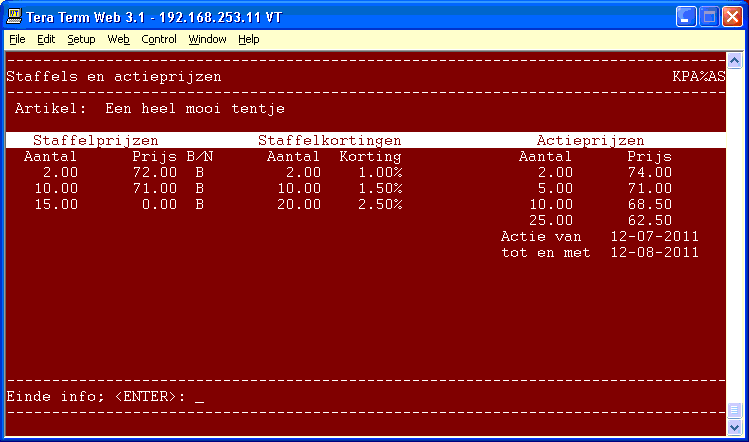Click the action end date 12-08-2011
The height and width of the screenshot is (442, 749).
653,253
